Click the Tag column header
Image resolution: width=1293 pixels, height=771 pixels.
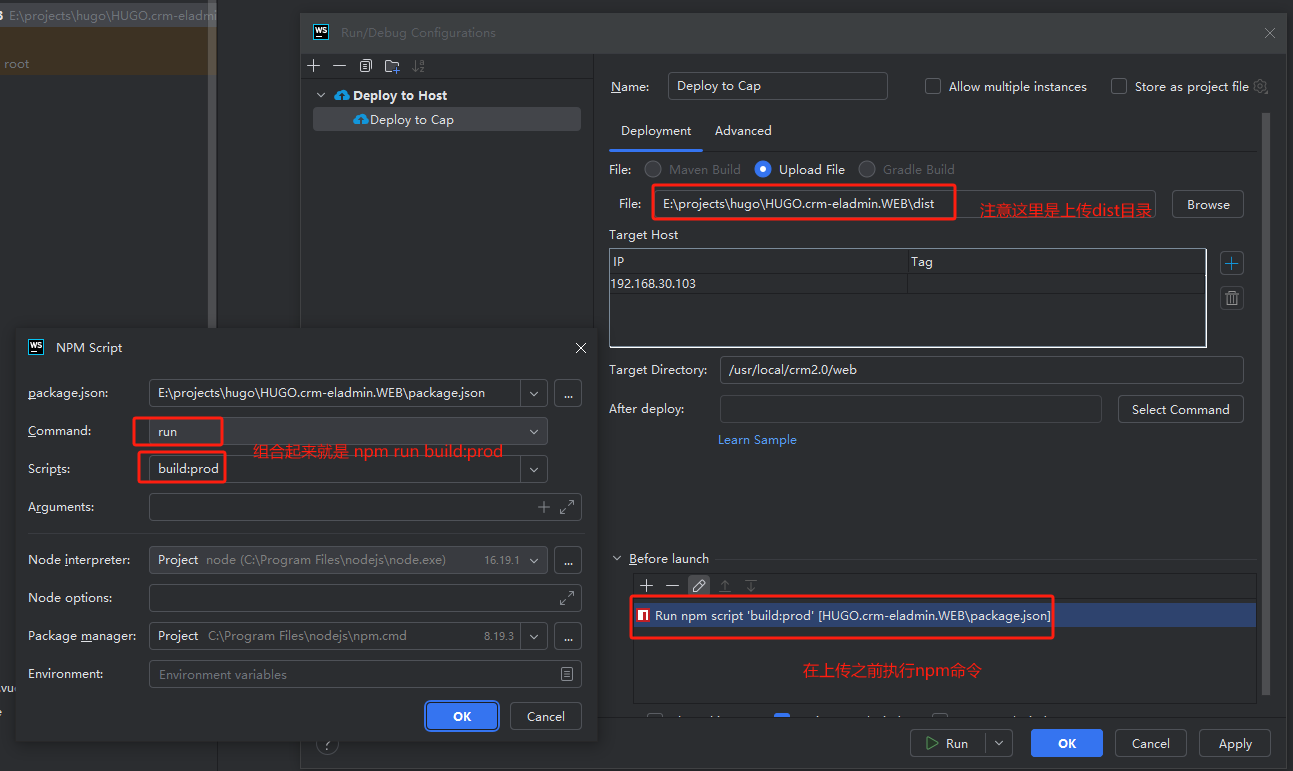tap(1056, 262)
